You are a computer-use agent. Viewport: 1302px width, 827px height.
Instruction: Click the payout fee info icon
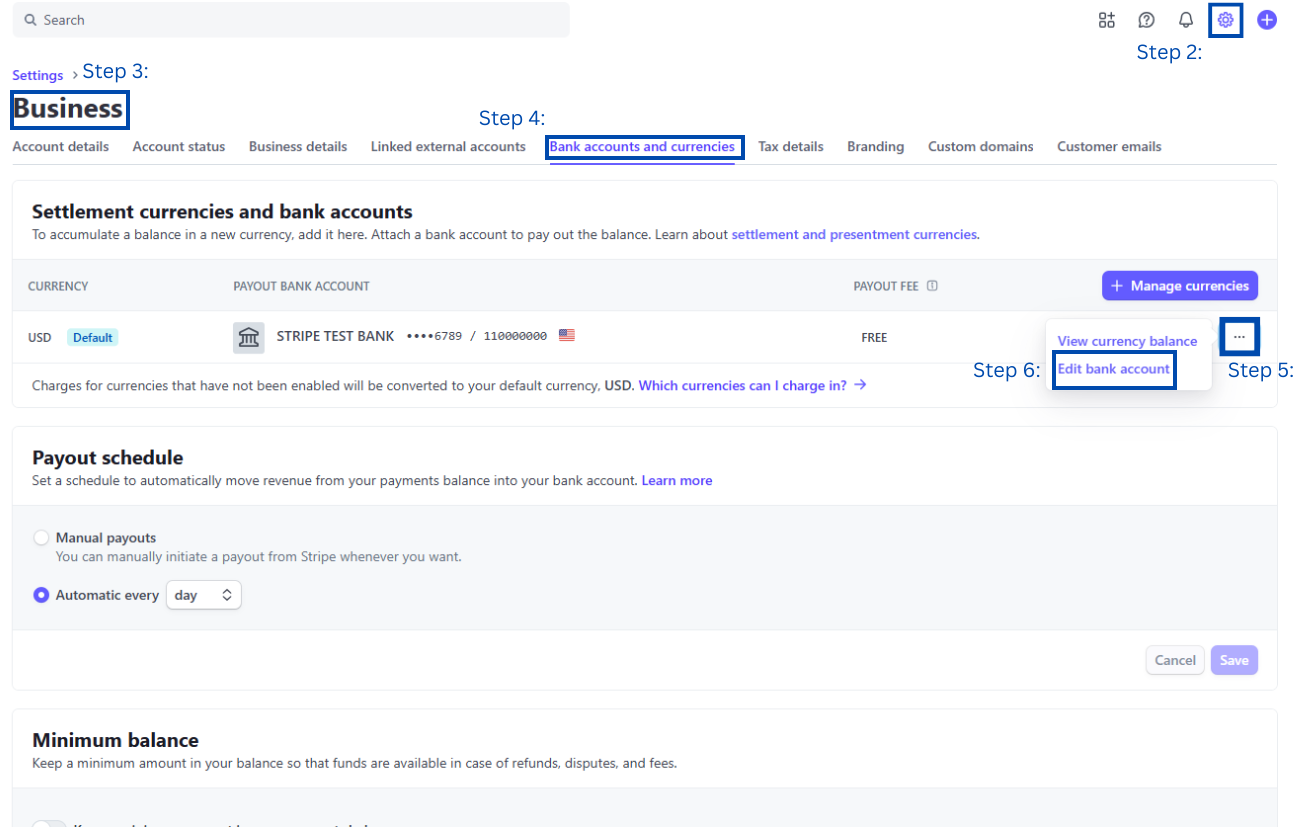932,285
